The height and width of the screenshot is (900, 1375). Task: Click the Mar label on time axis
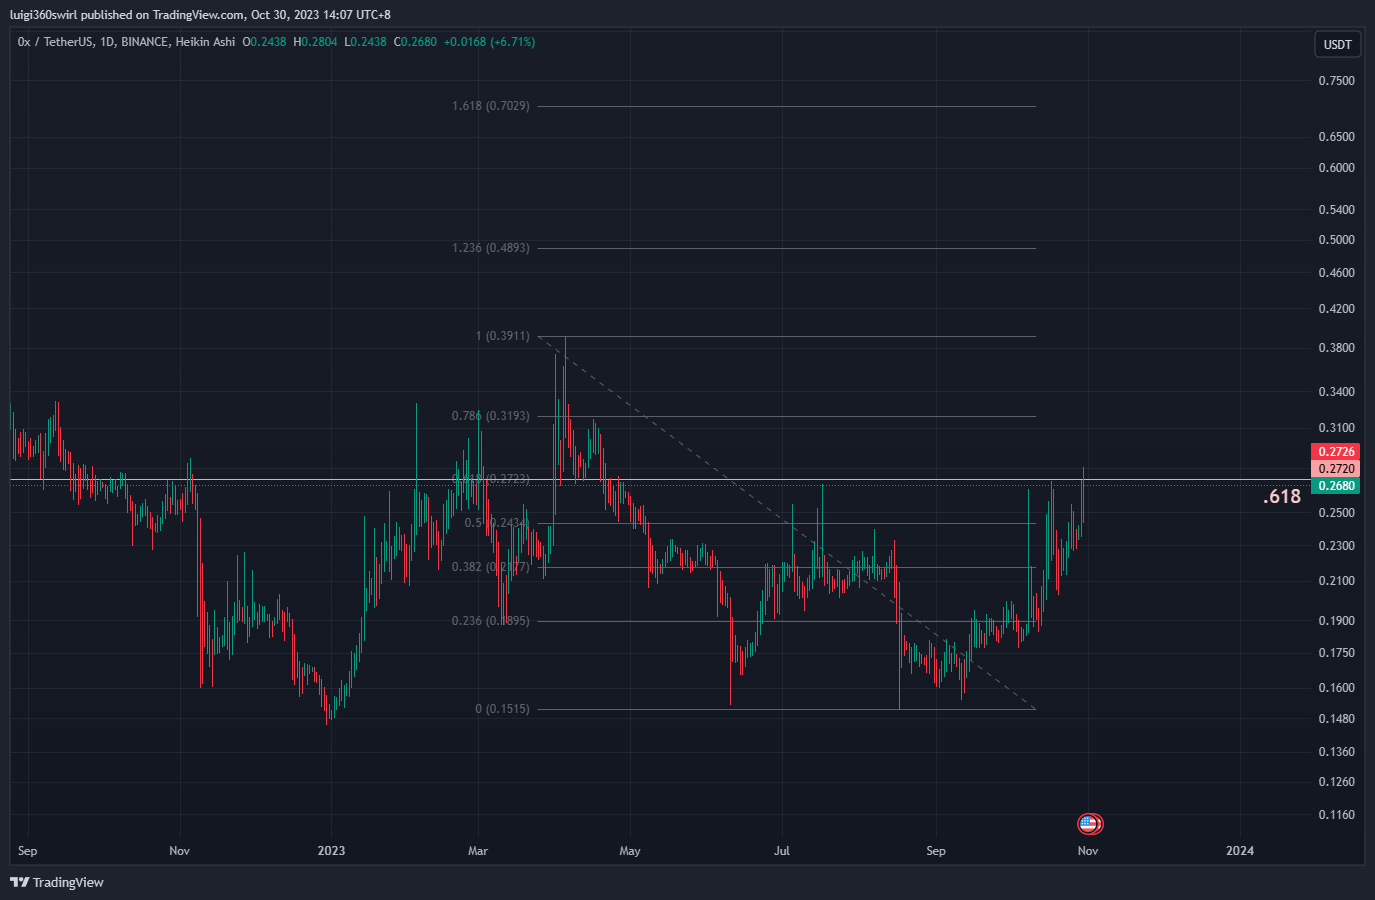coord(478,851)
